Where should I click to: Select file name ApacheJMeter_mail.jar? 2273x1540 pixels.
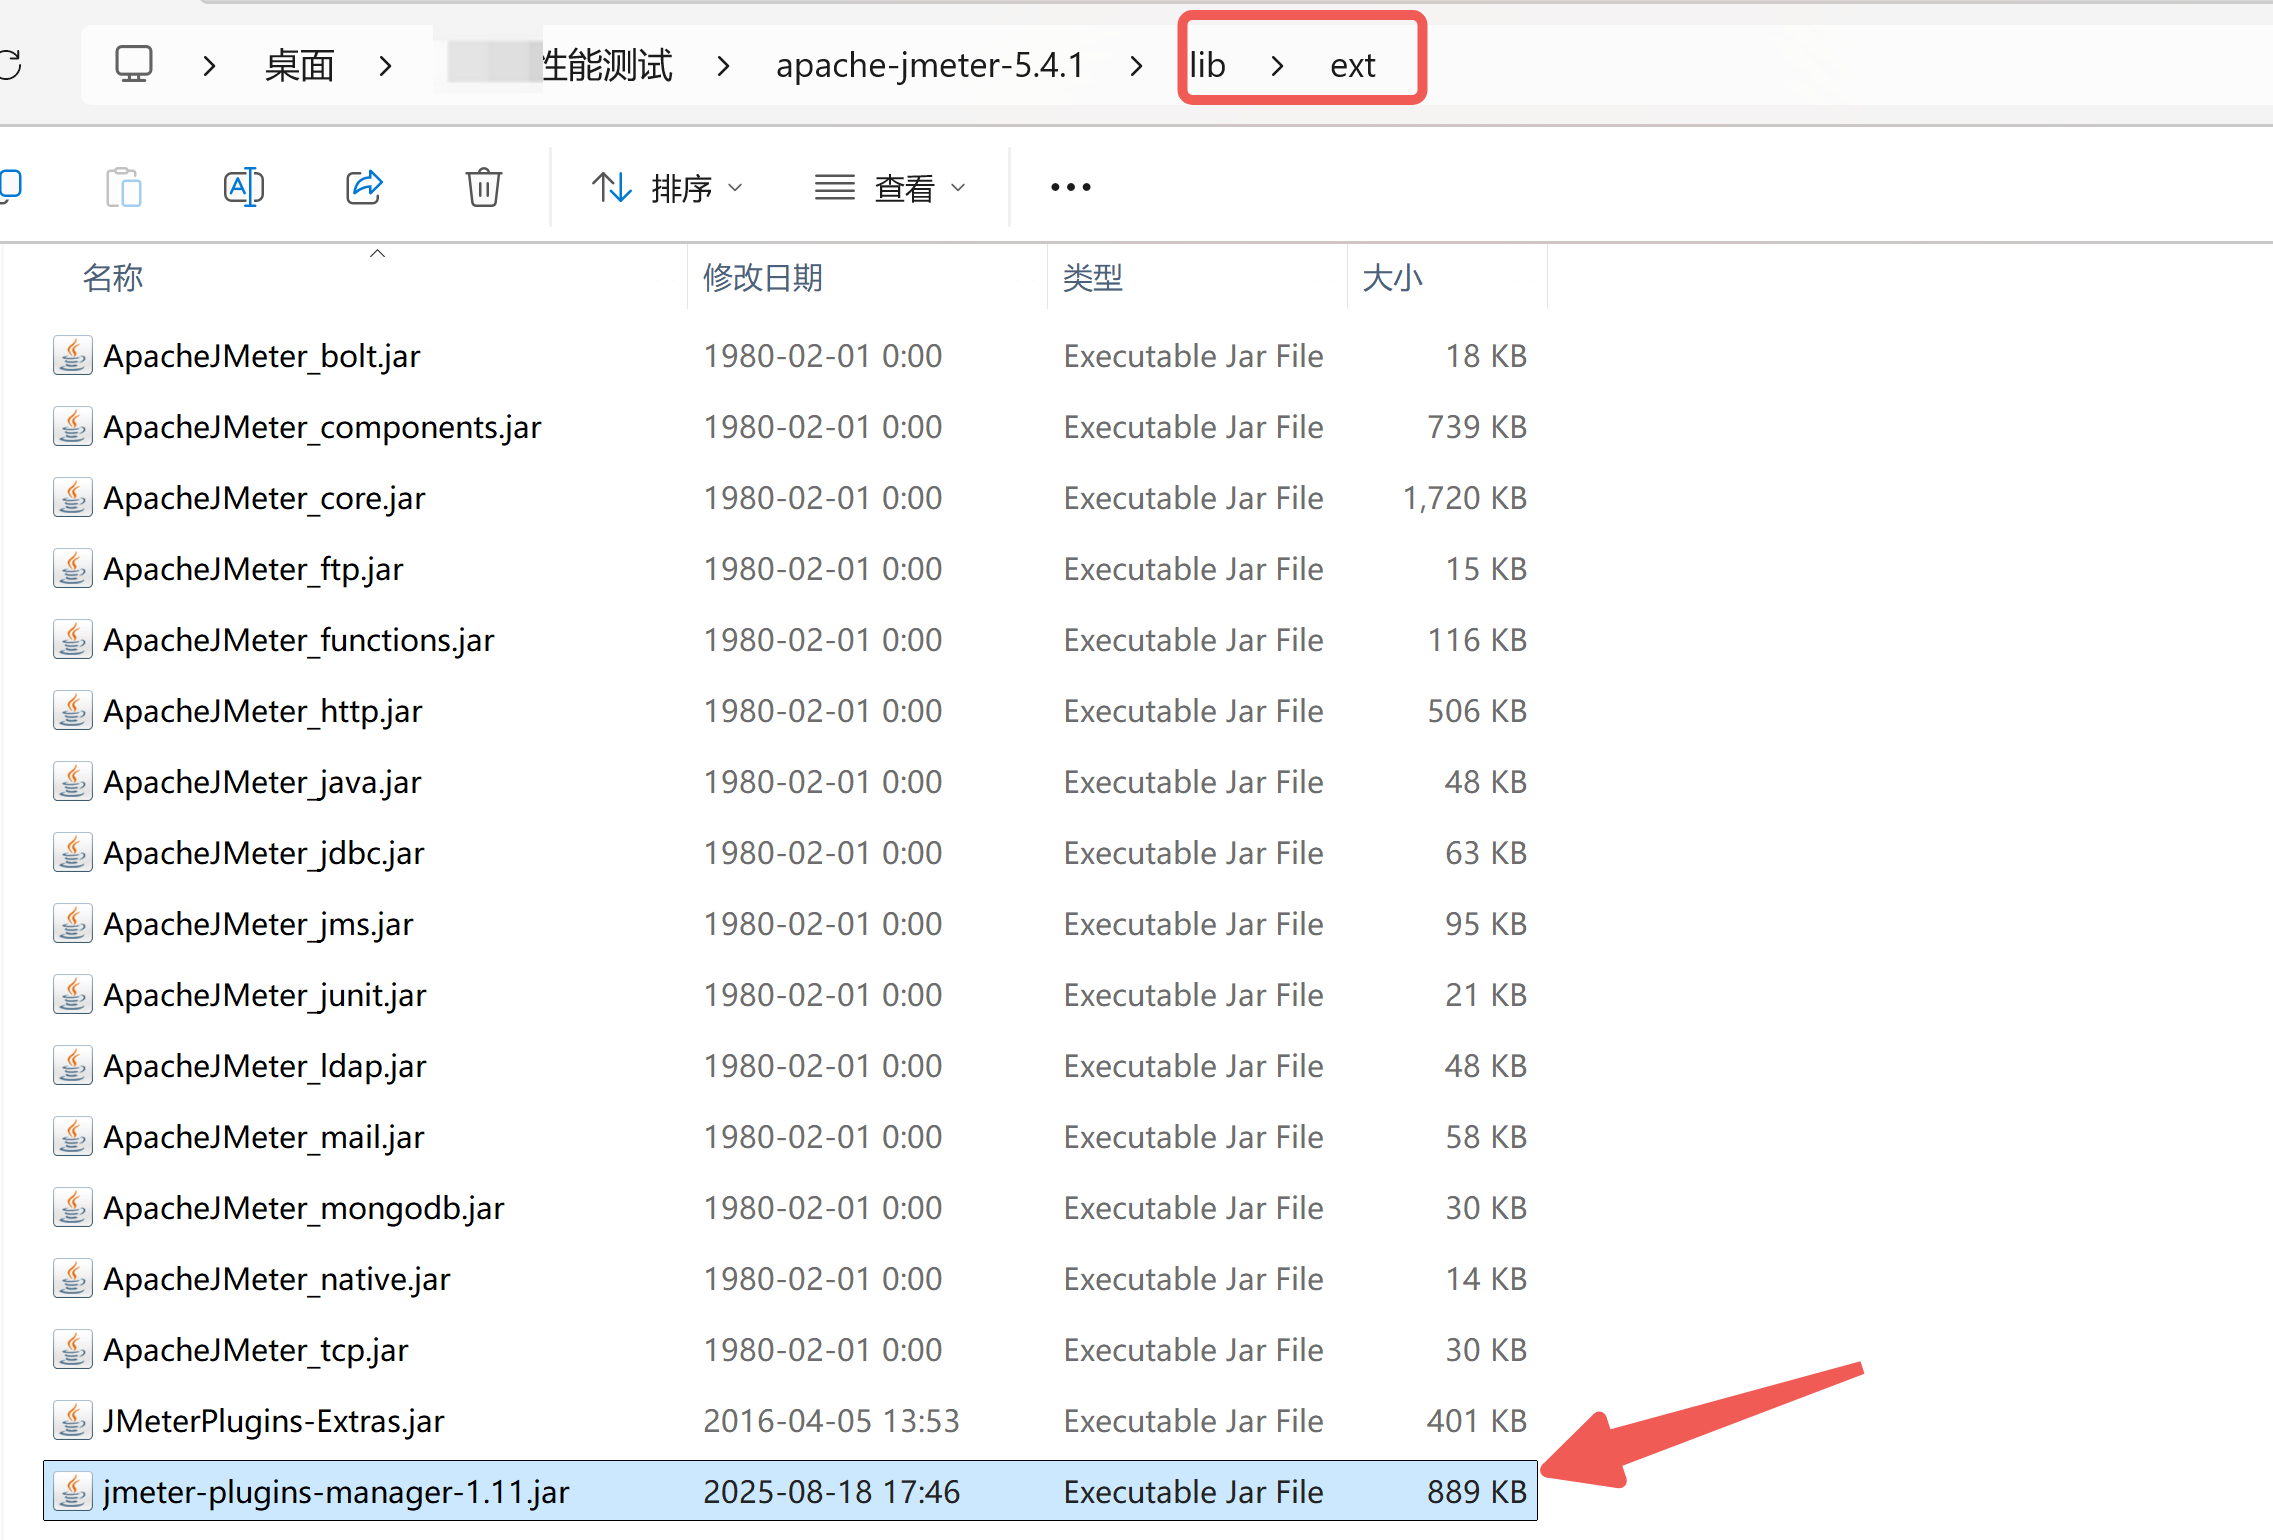click(x=264, y=1137)
